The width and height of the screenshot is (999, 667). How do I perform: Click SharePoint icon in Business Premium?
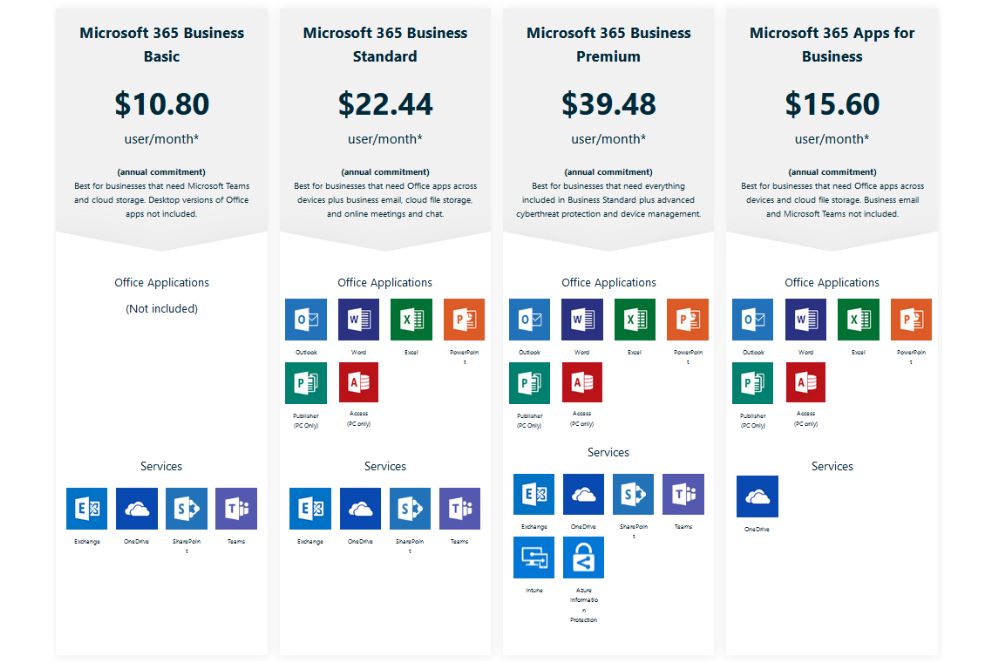633,495
